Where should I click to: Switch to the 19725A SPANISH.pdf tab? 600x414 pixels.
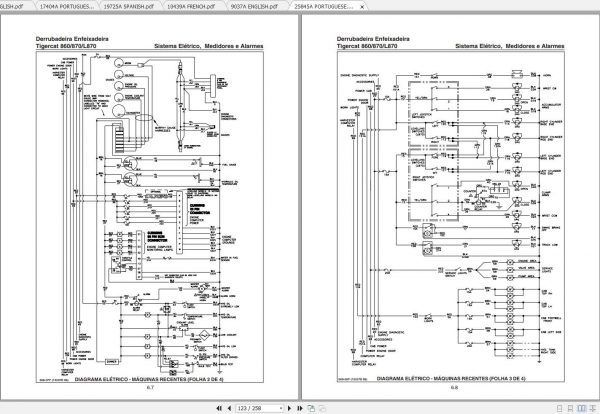(x=129, y=7)
